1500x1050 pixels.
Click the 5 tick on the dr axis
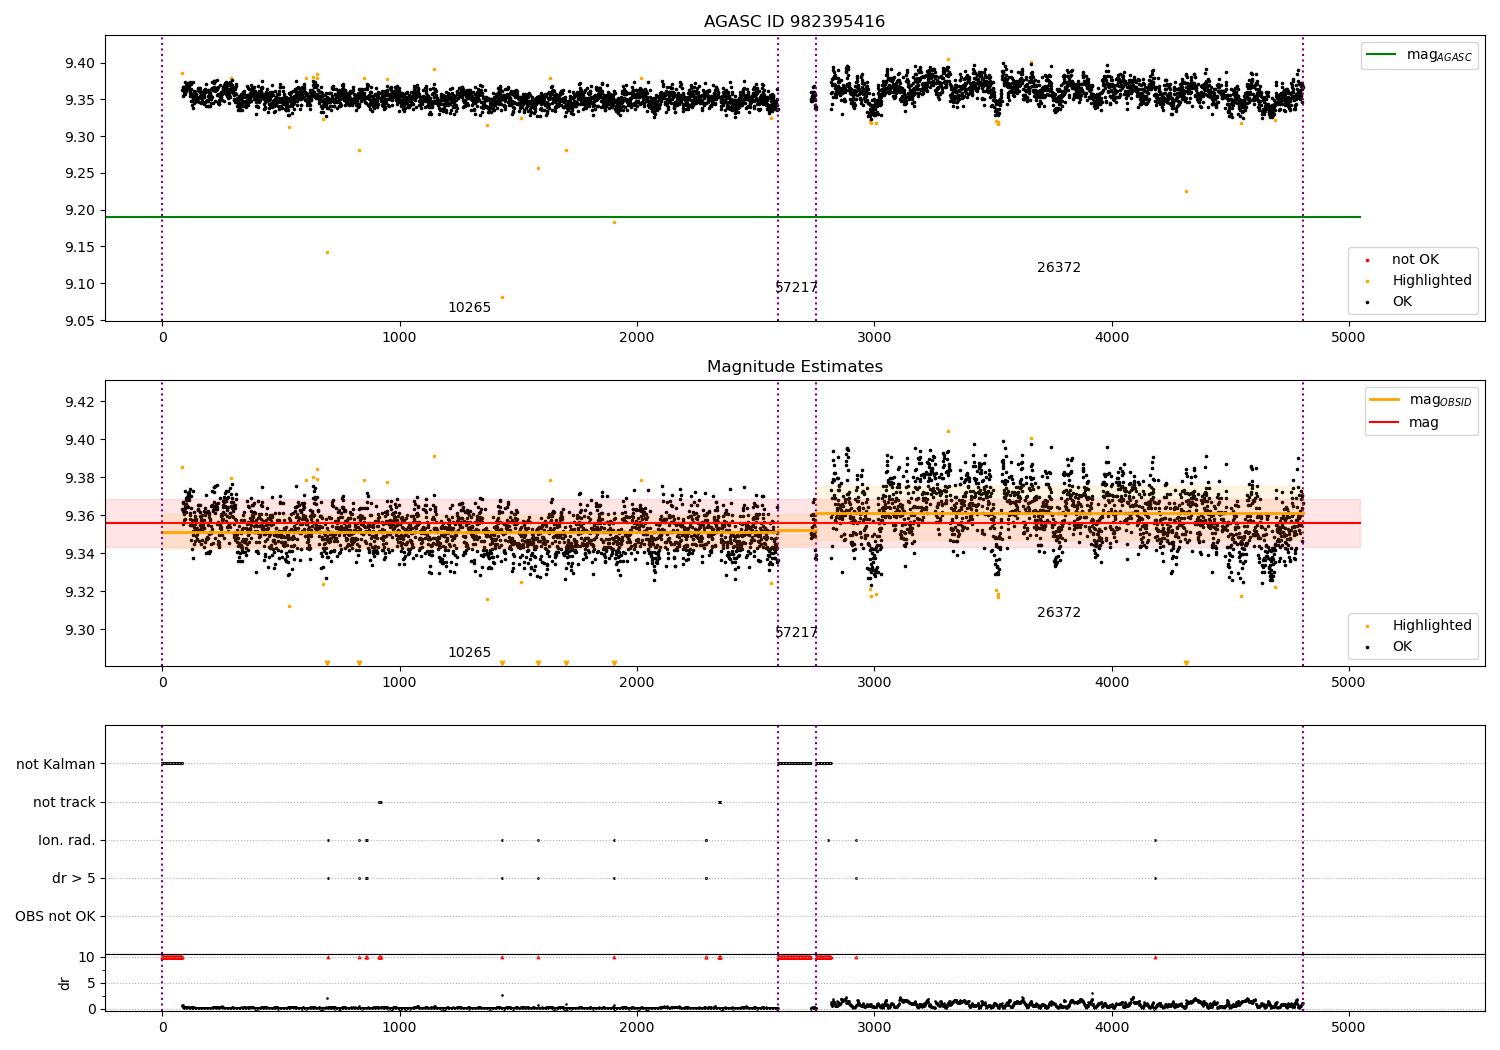pos(92,984)
